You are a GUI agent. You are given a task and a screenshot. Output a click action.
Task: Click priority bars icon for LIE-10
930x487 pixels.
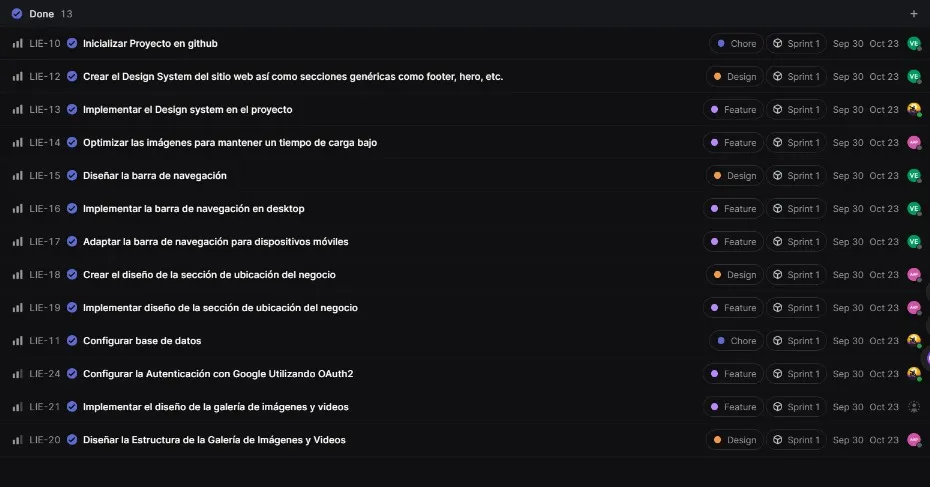[x=17, y=44]
